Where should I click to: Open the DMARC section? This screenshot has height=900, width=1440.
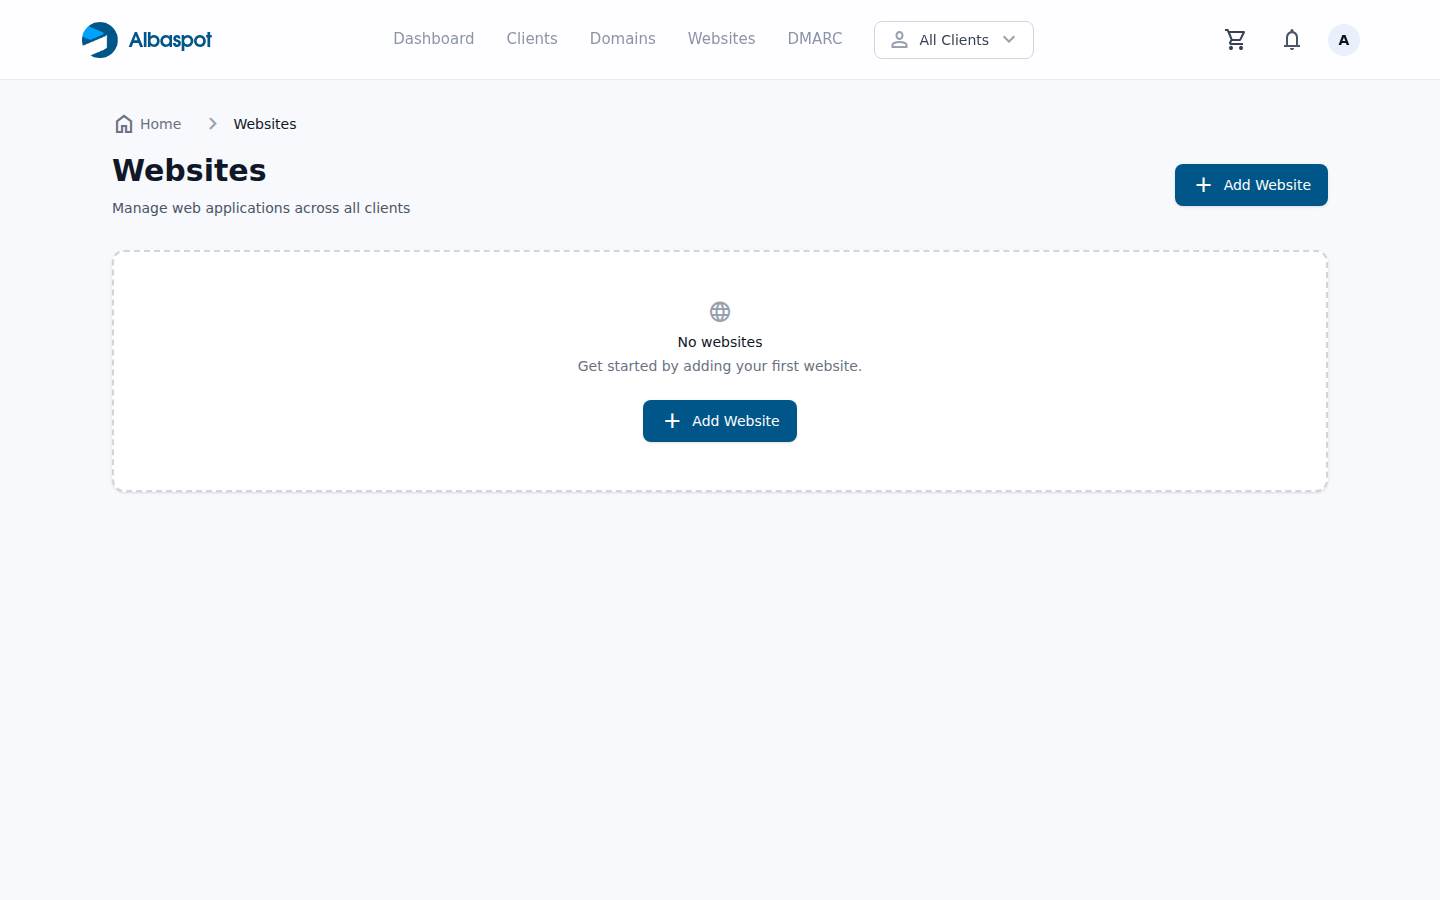pyautogui.click(x=814, y=39)
